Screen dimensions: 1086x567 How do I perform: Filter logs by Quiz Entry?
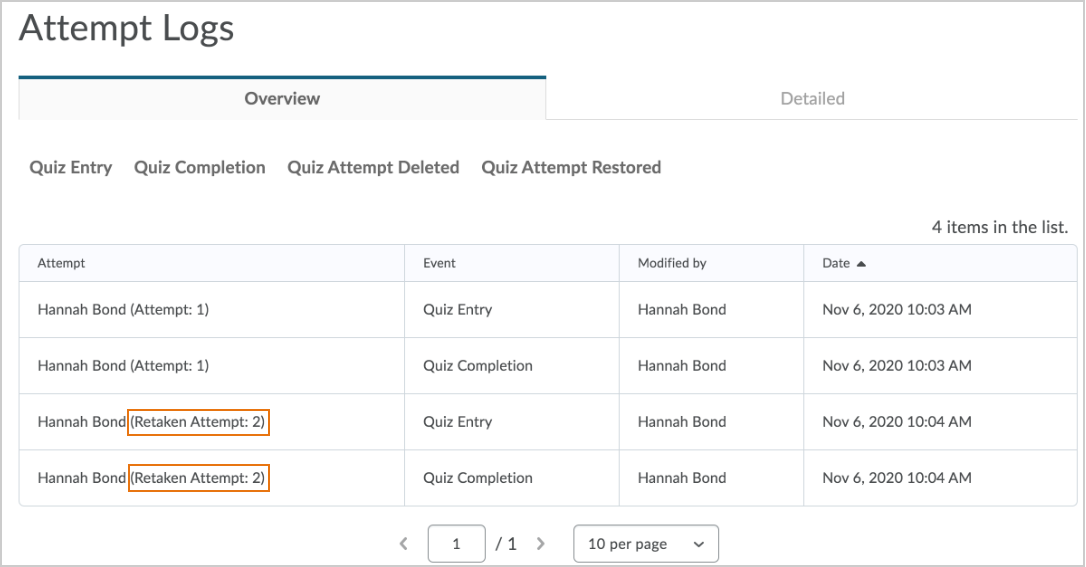pyautogui.click(x=71, y=167)
